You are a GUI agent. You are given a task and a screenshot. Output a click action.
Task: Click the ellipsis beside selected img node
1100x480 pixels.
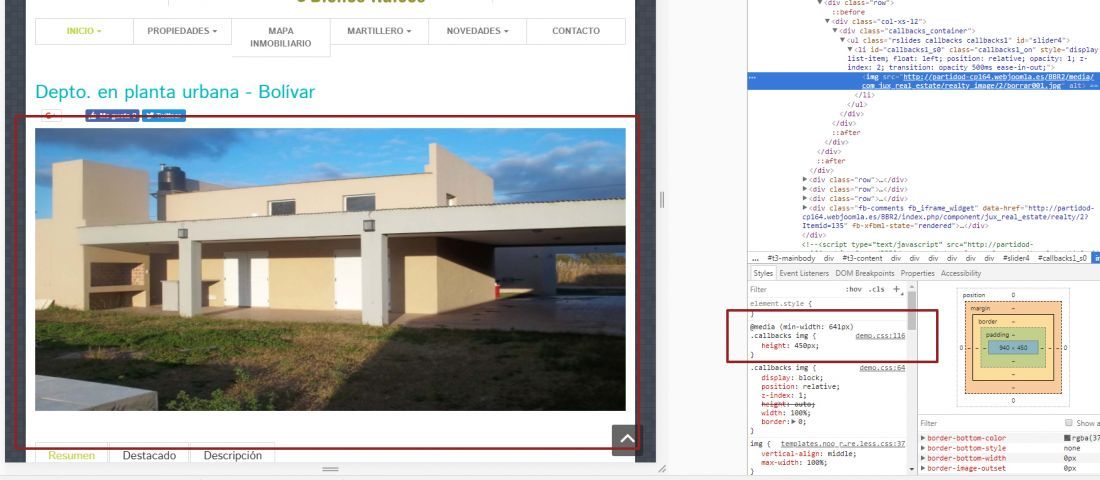pos(753,77)
